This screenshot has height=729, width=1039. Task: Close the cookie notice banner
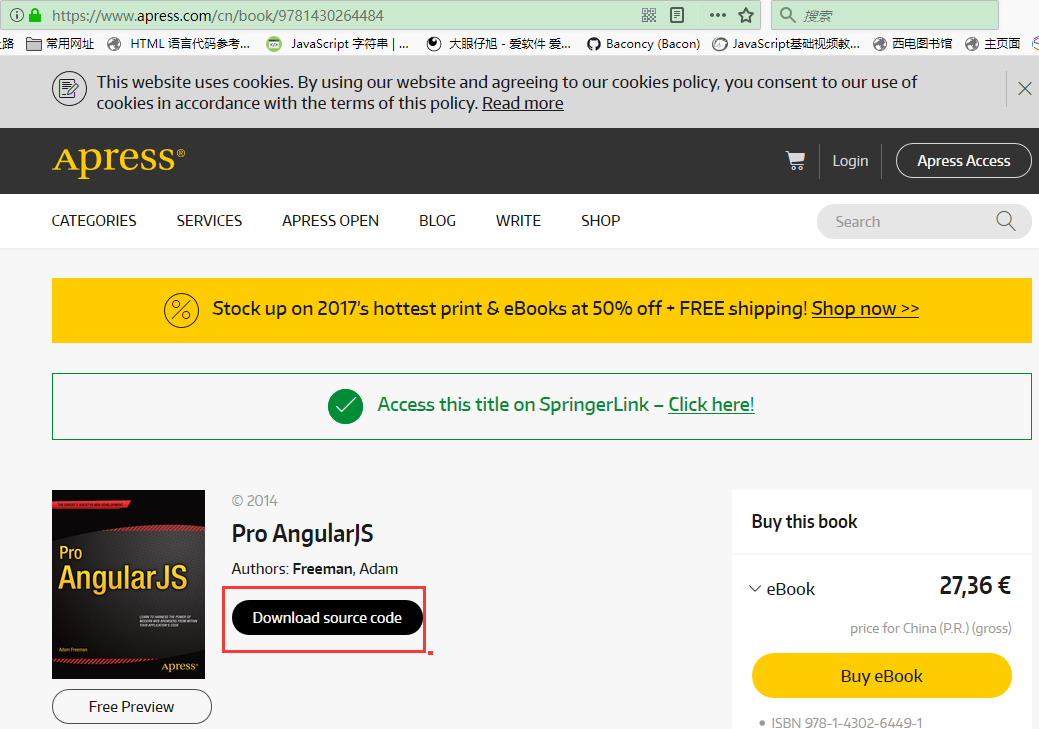(1024, 88)
